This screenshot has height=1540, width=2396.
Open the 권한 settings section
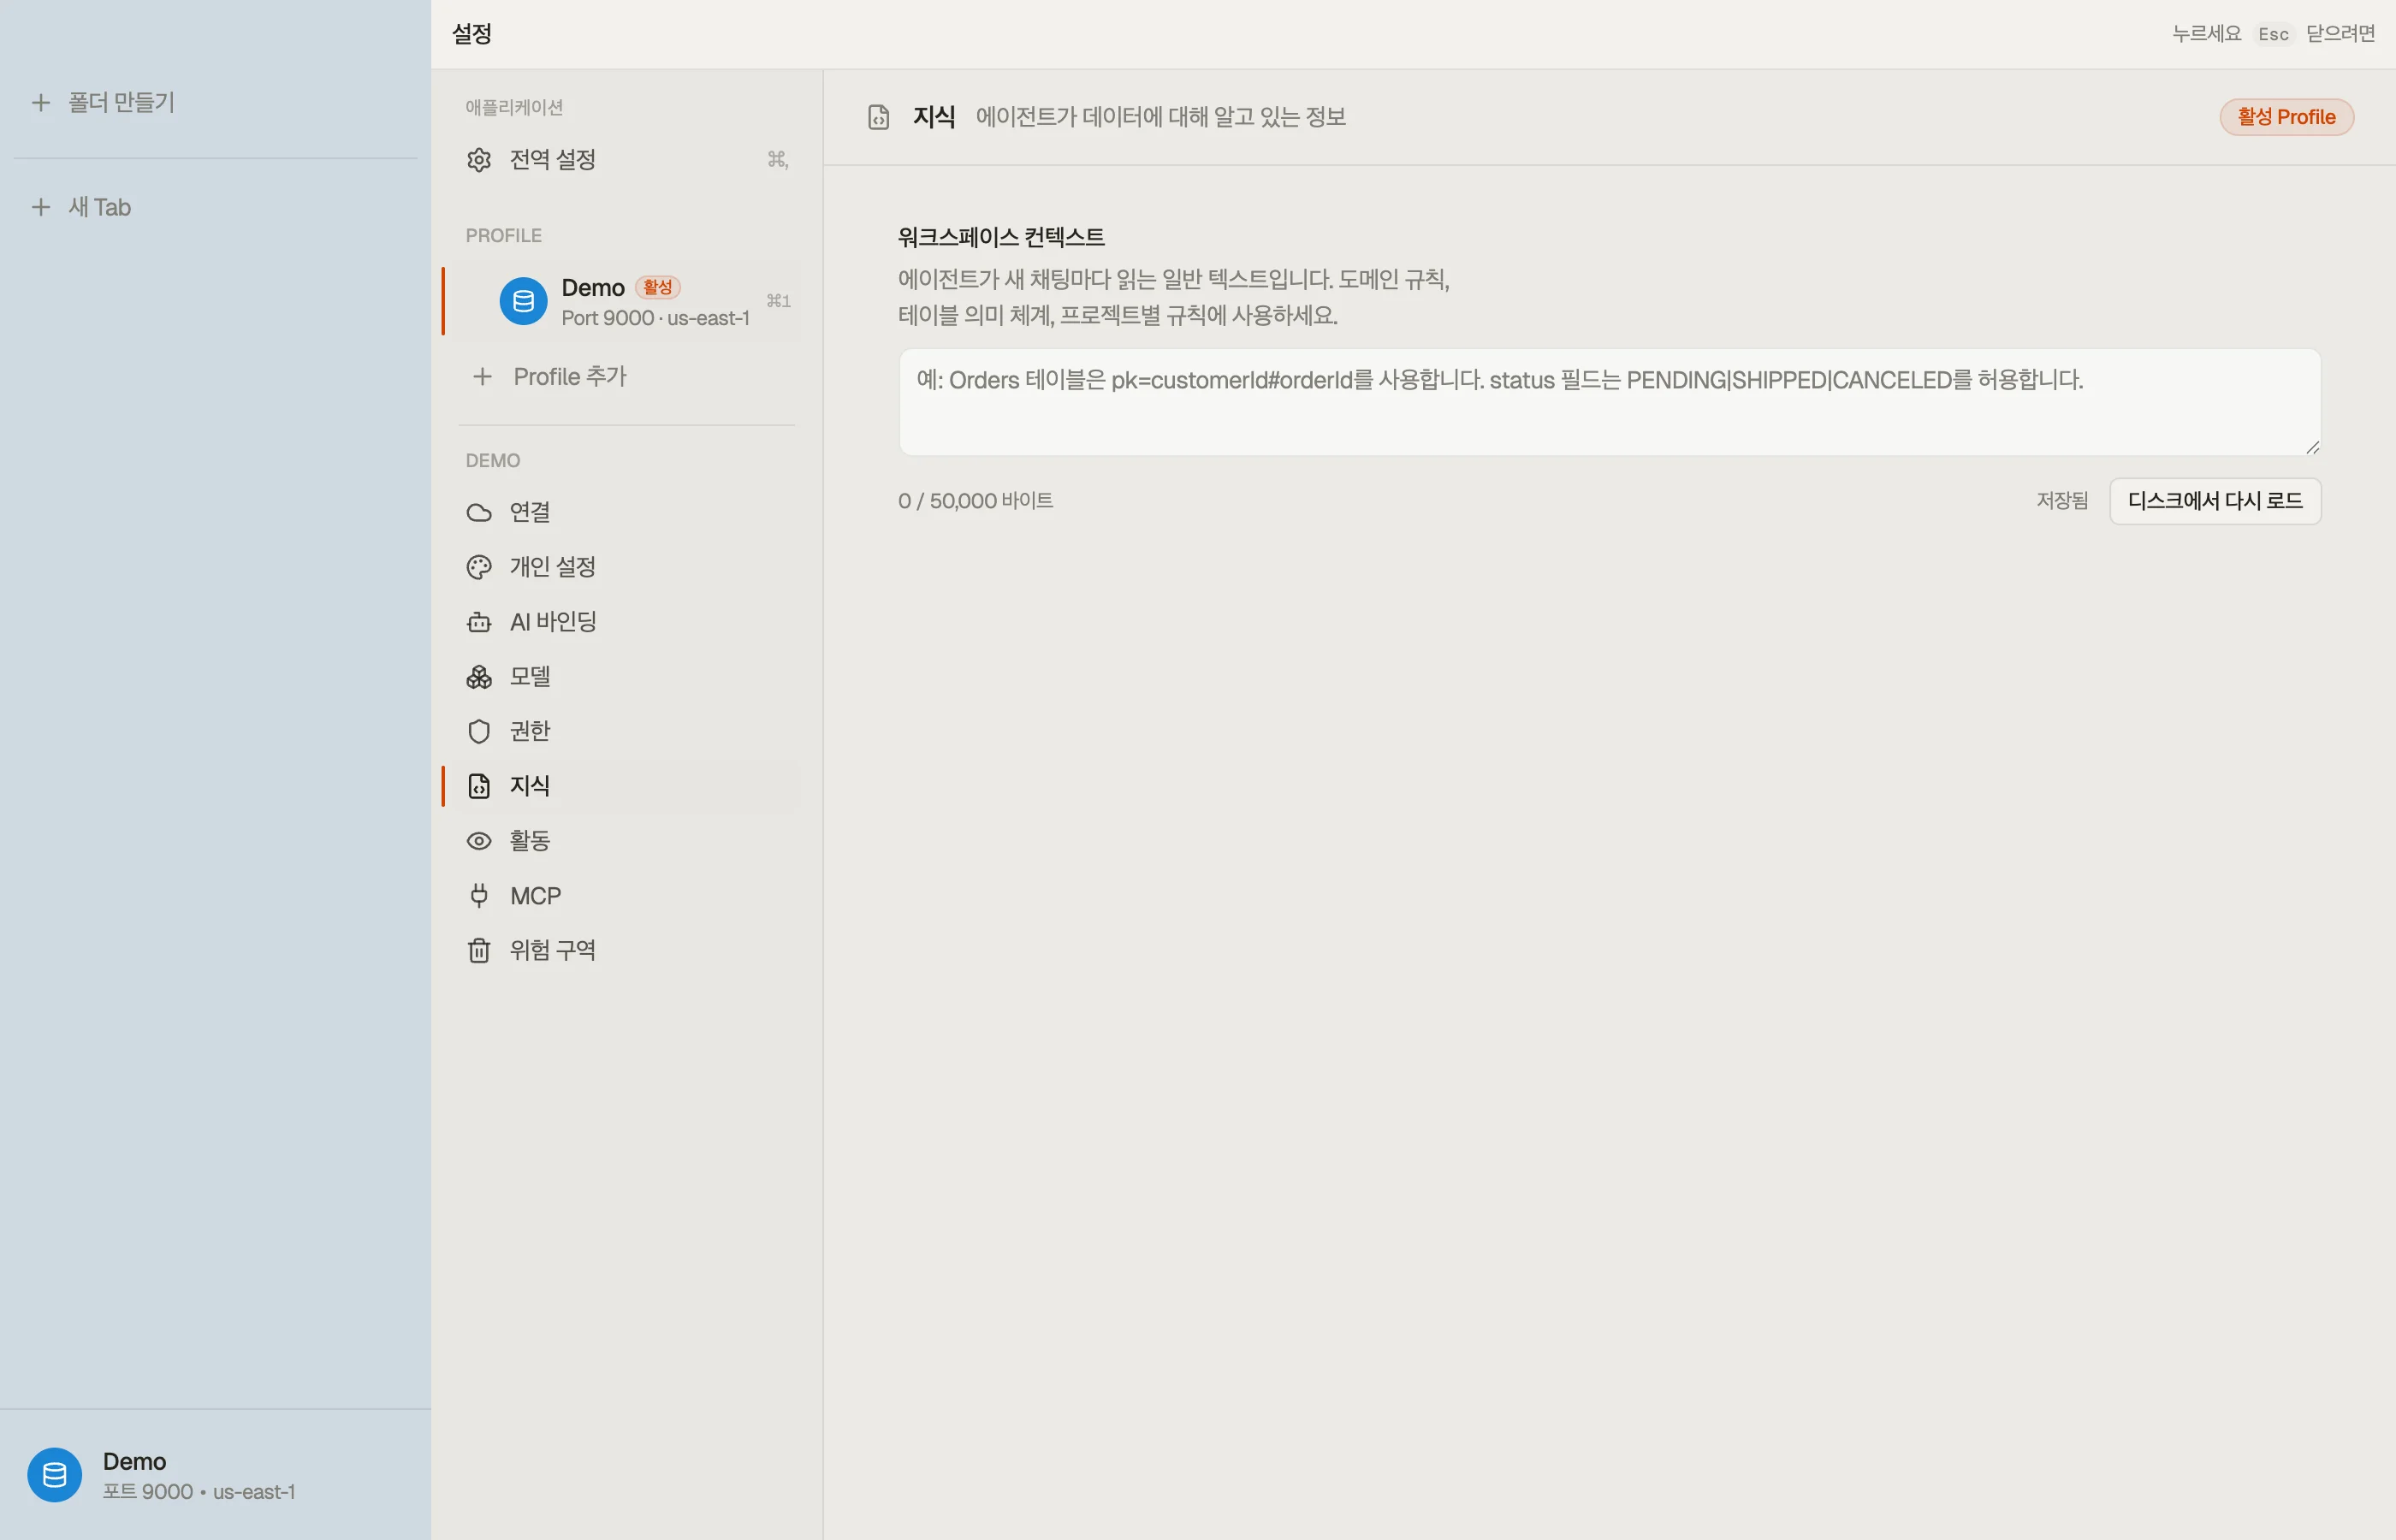point(626,732)
